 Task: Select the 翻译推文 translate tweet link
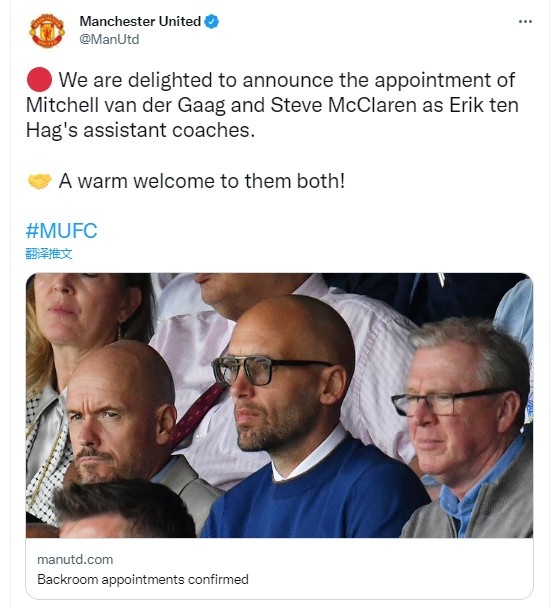coord(49,254)
